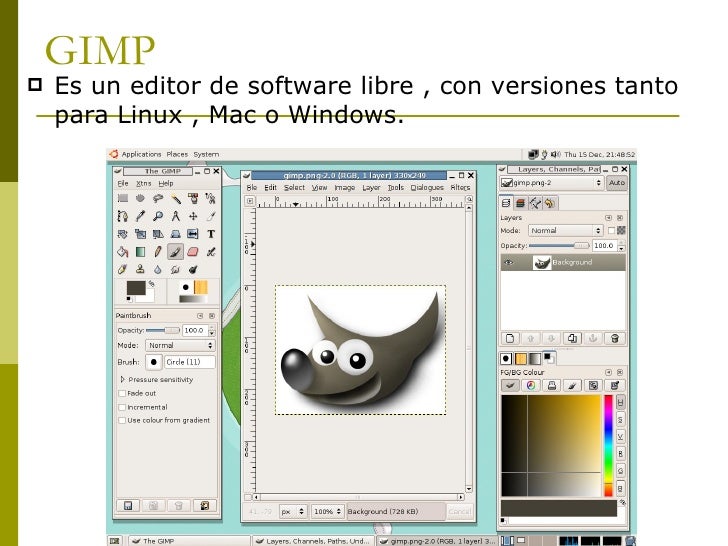Screen dimensions: 728x546
Task: Open Xtns menu in The GIMP
Action: 143,183
